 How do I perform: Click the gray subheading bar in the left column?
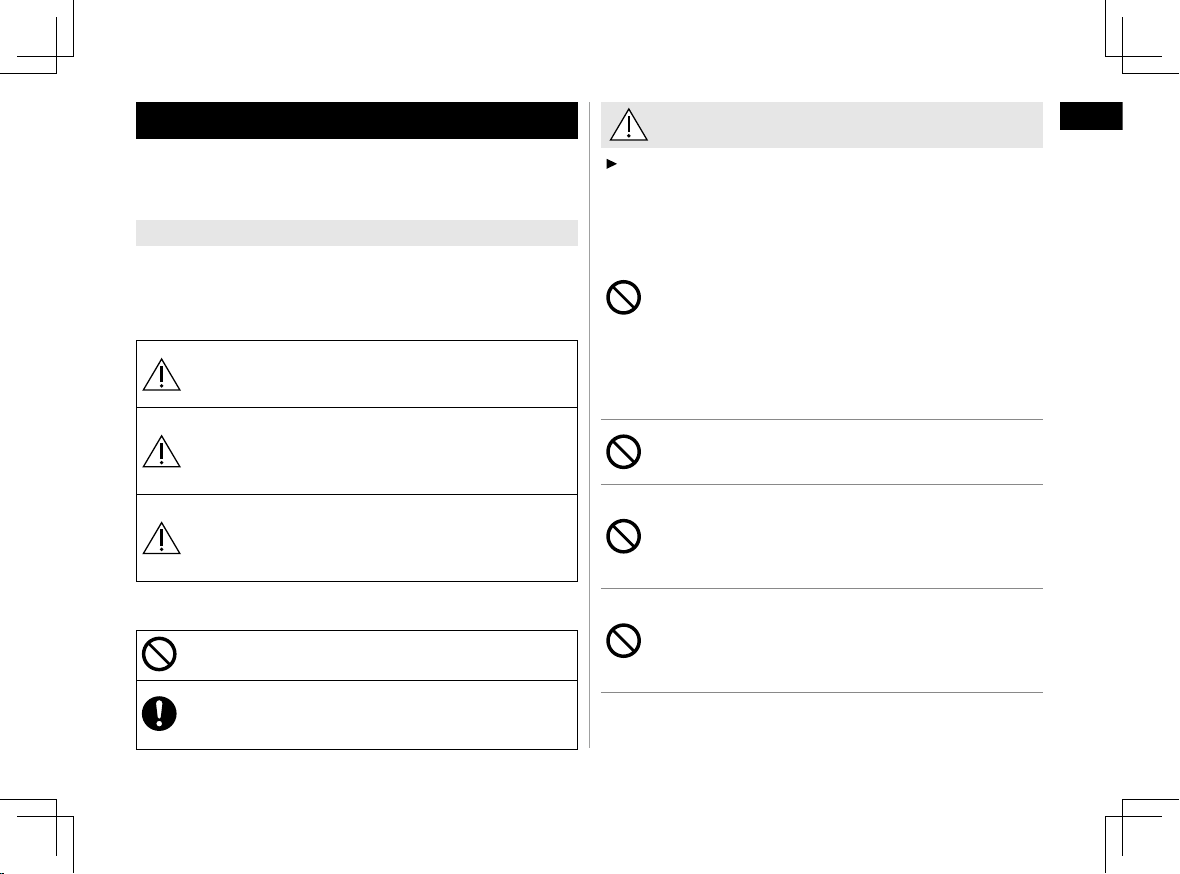coord(357,232)
